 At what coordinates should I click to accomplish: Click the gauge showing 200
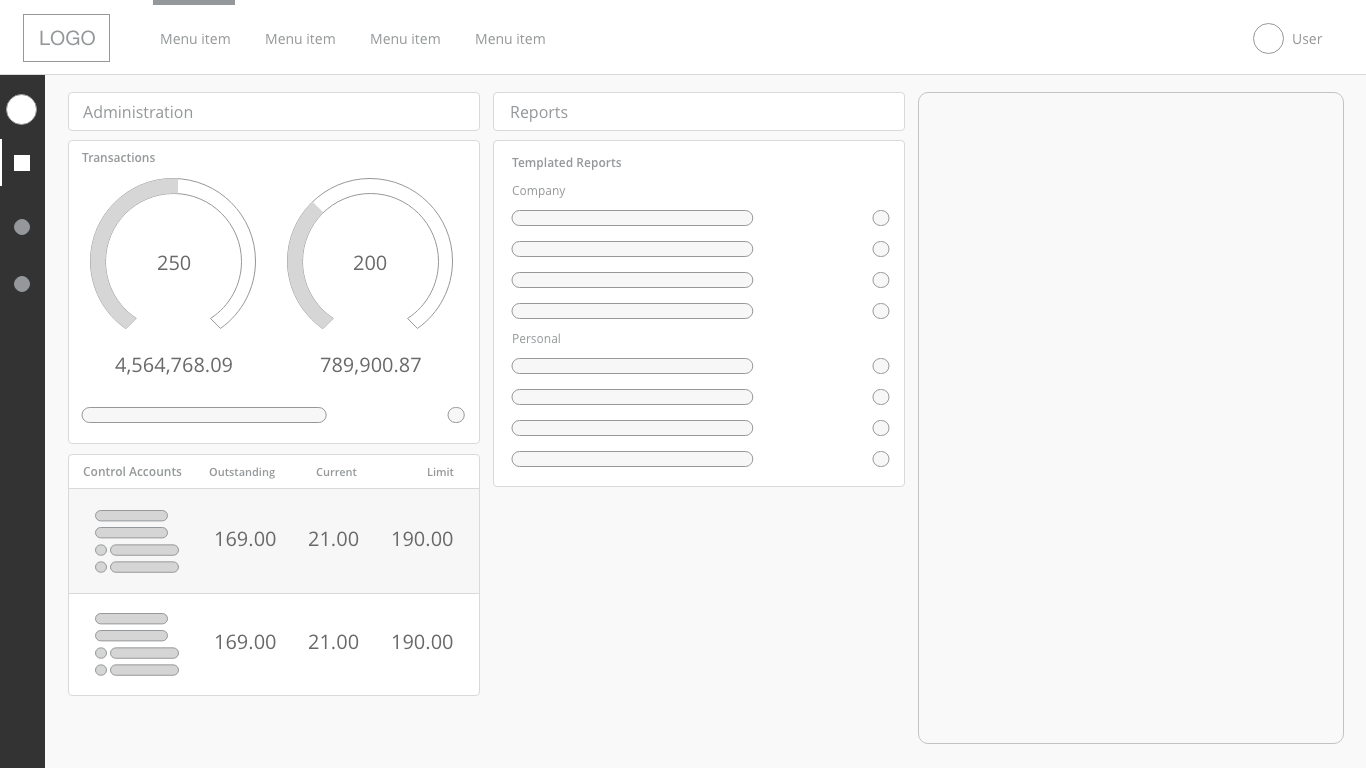pyautogui.click(x=370, y=254)
